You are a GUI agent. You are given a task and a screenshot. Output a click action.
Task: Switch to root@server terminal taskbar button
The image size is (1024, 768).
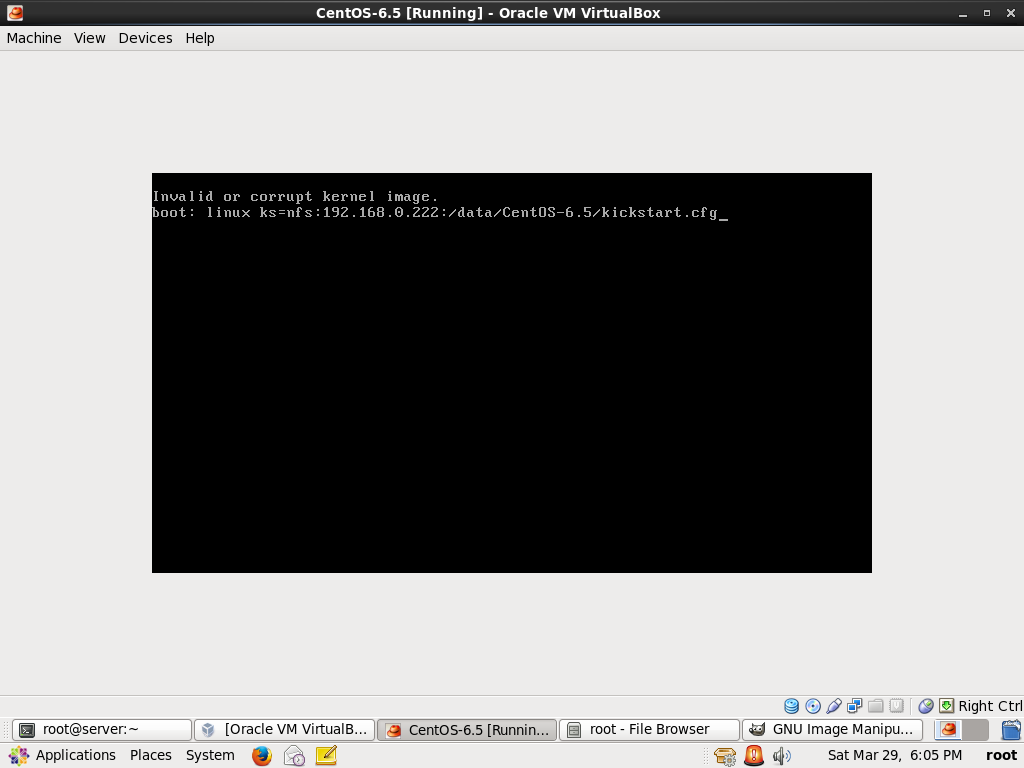coord(103,729)
